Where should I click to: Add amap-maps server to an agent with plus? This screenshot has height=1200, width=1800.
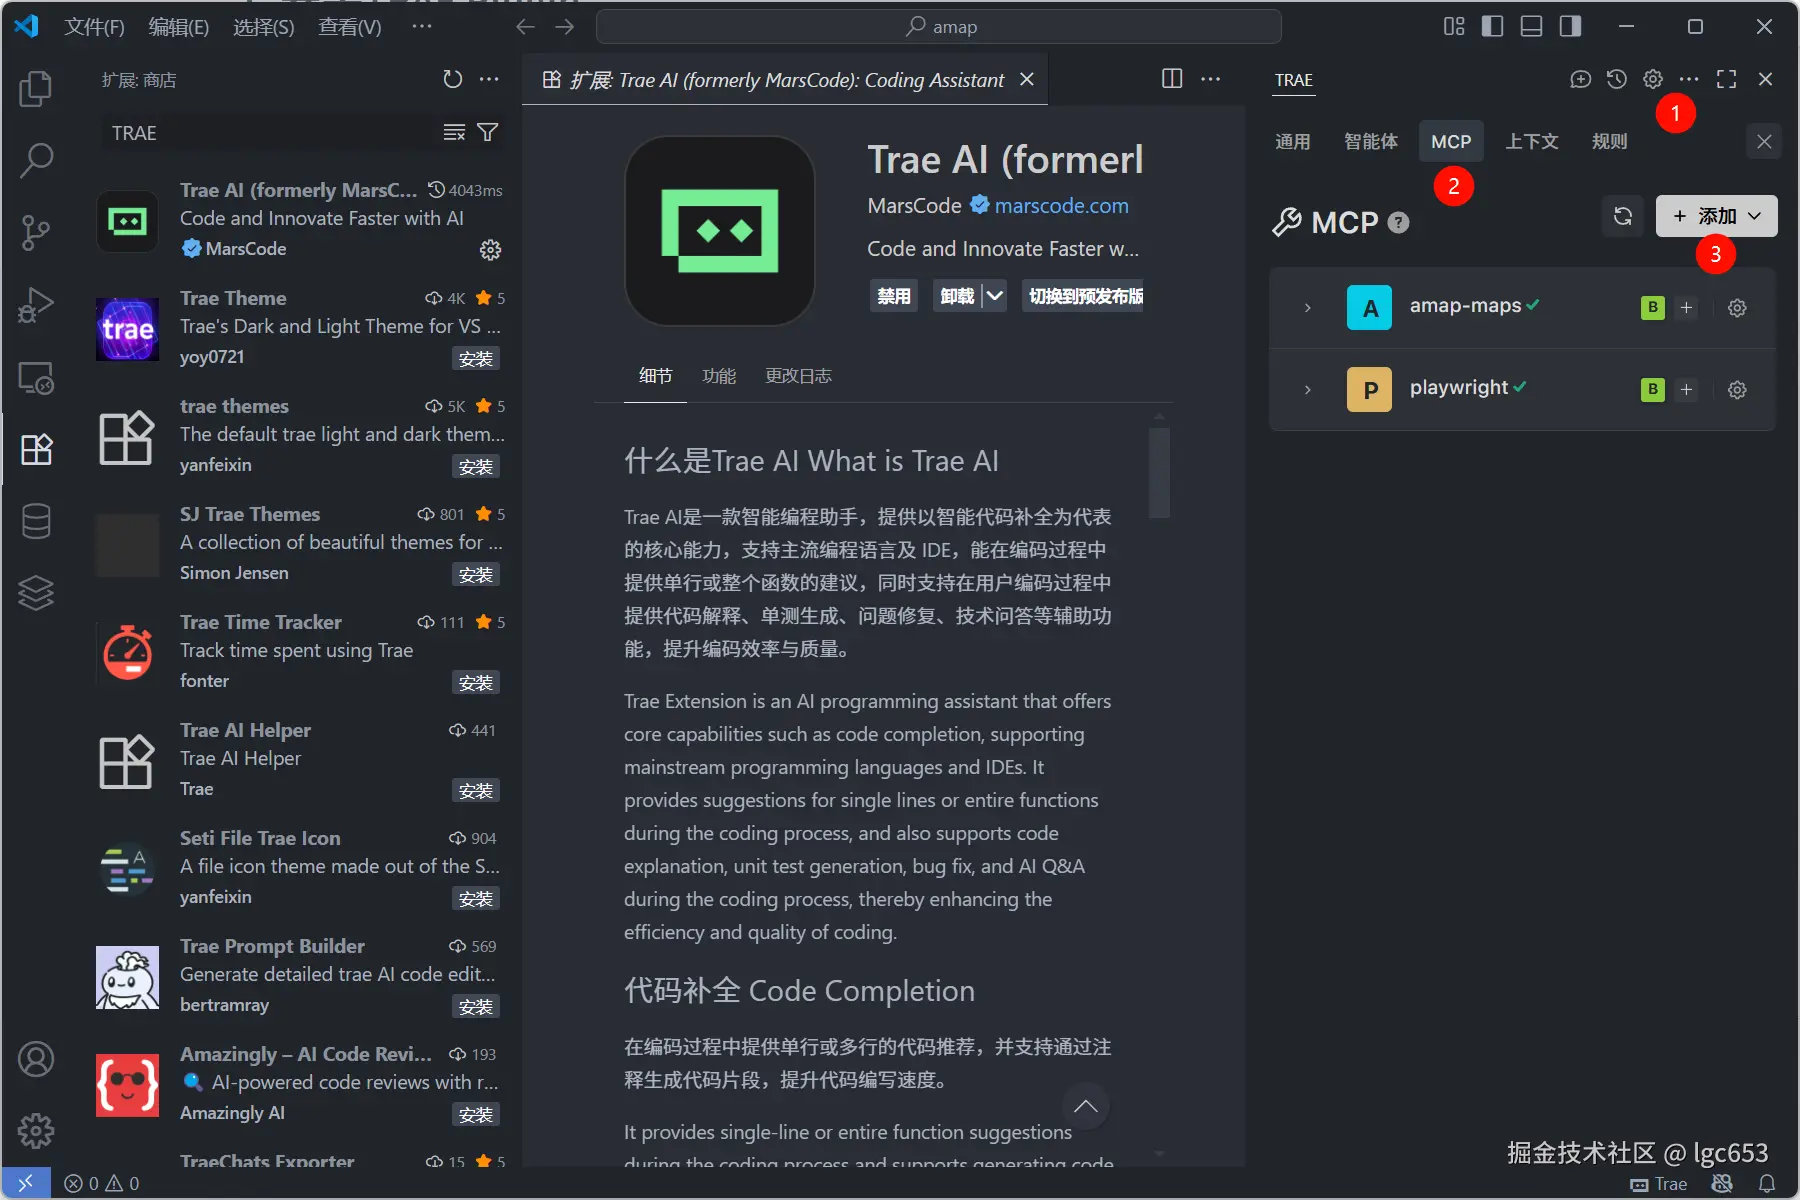point(1687,308)
